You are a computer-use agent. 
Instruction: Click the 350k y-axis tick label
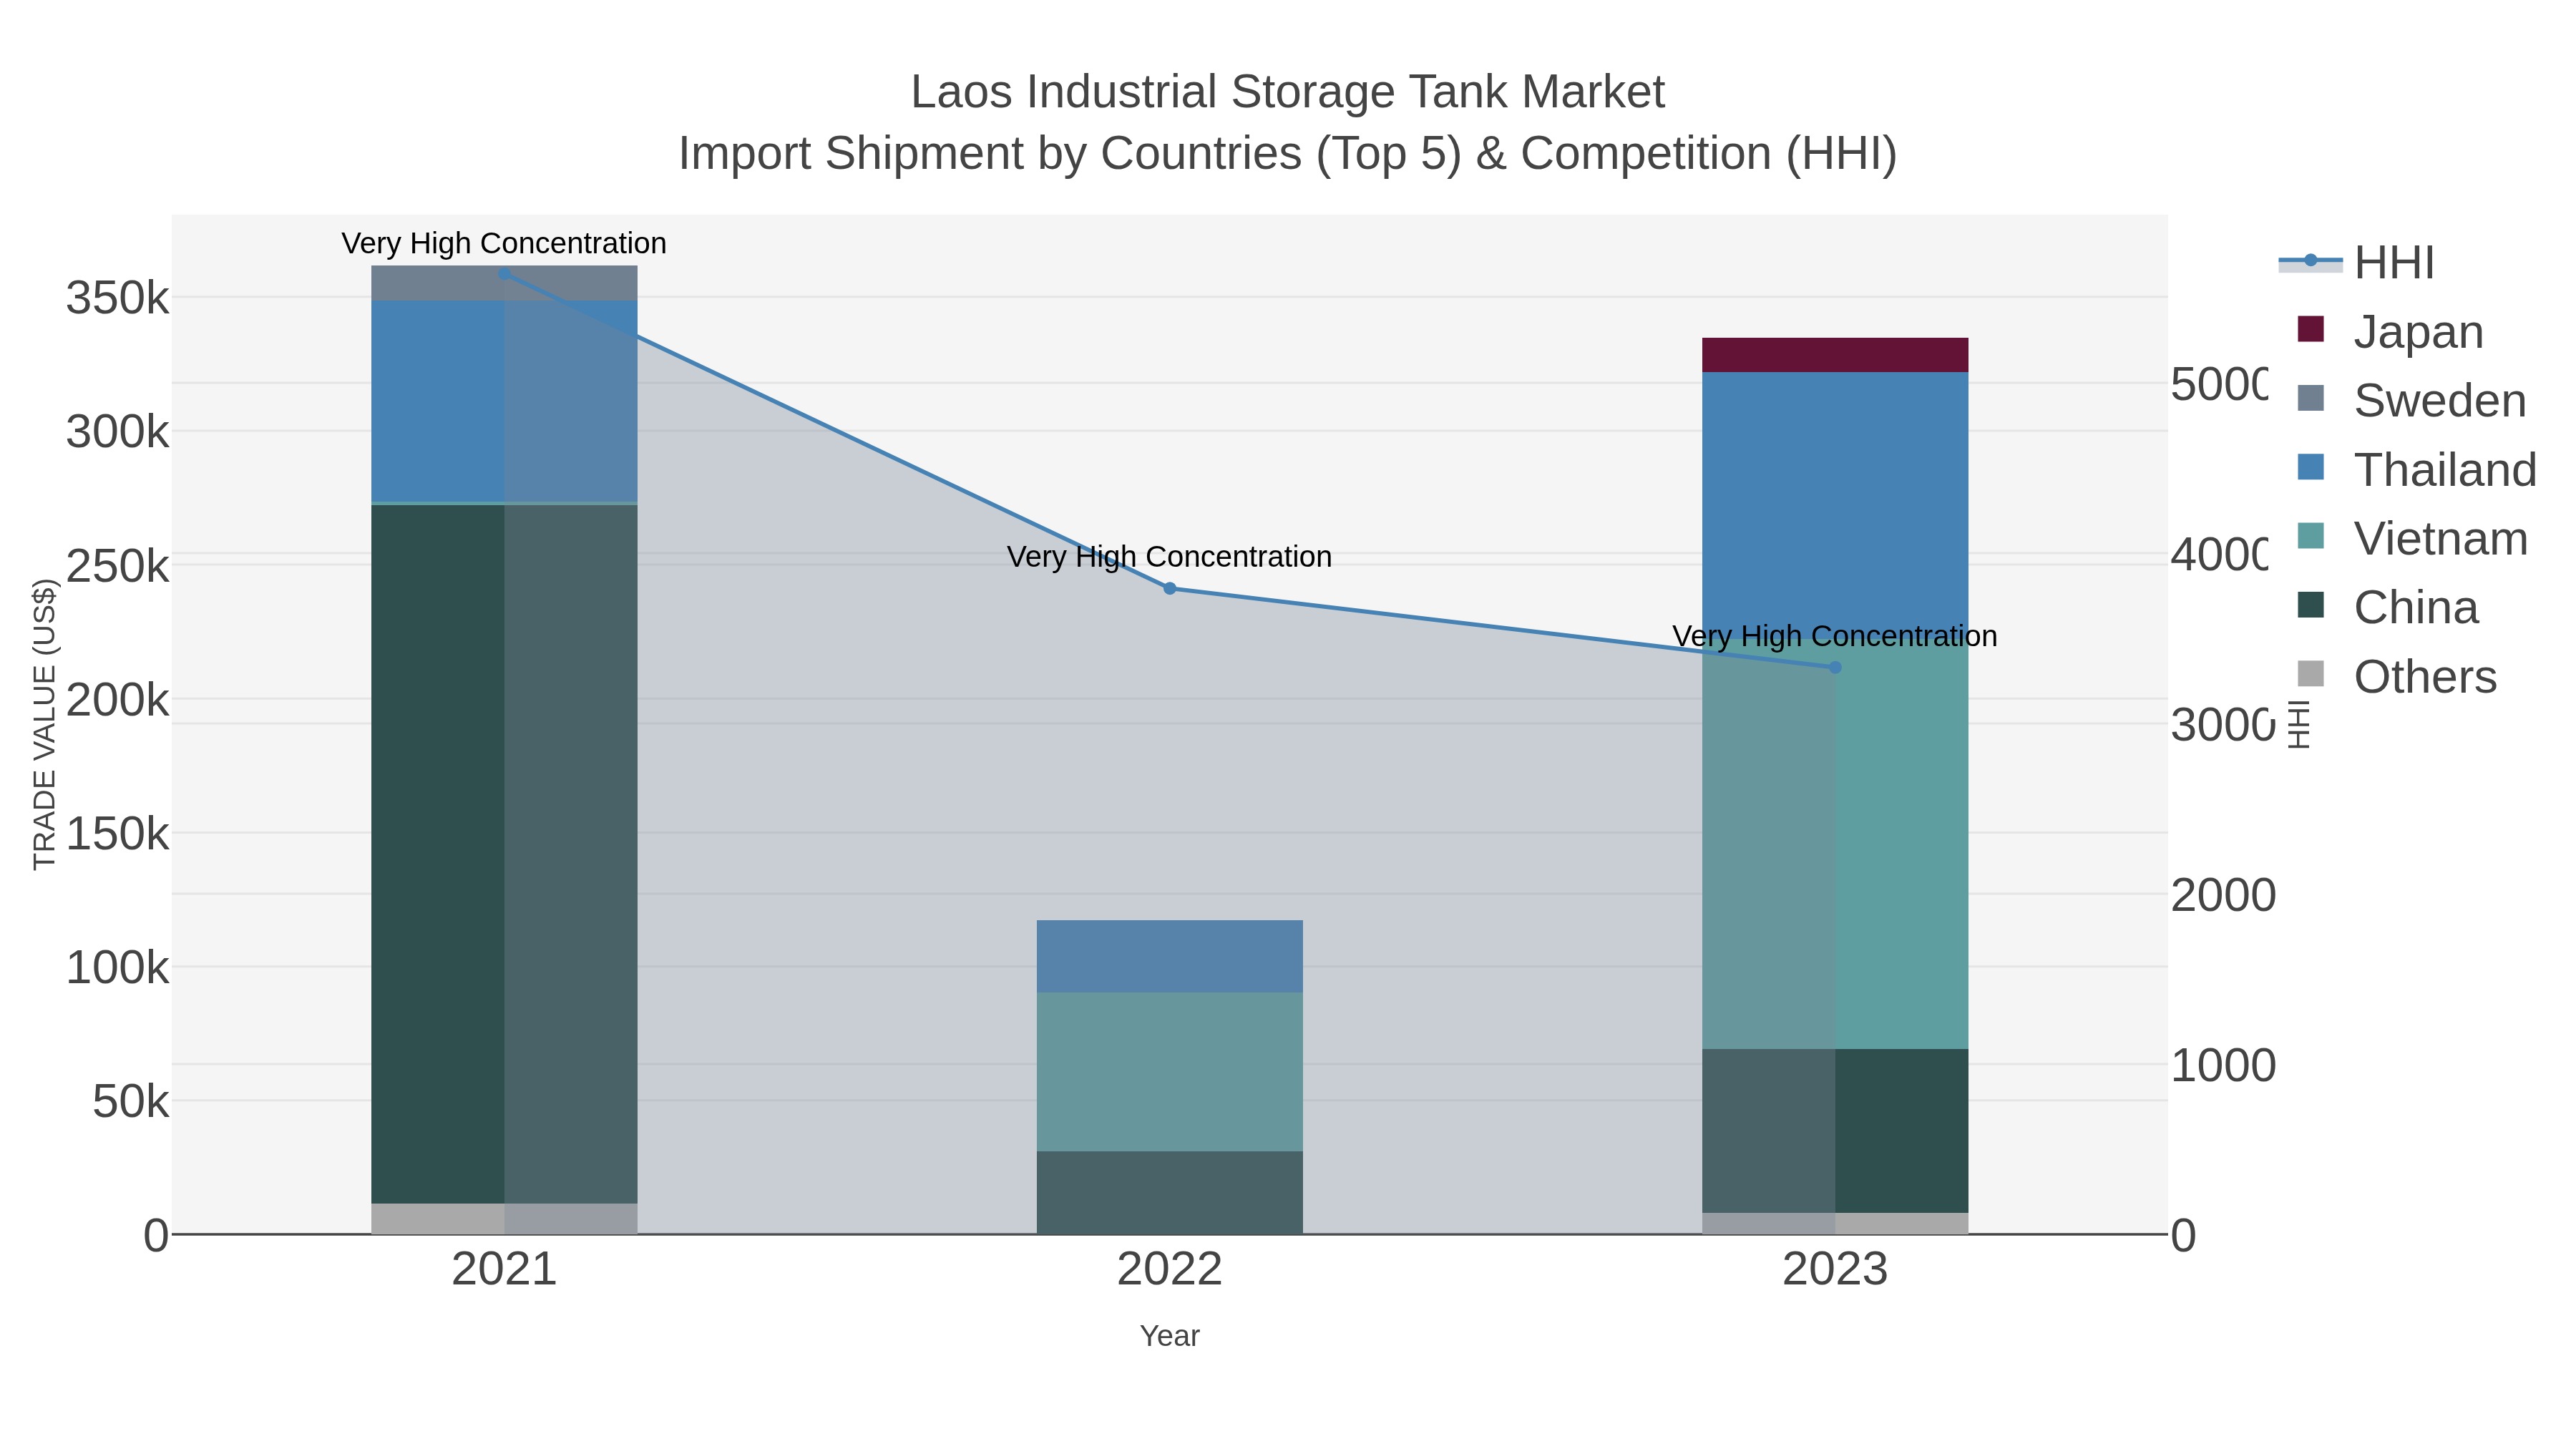point(118,298)
